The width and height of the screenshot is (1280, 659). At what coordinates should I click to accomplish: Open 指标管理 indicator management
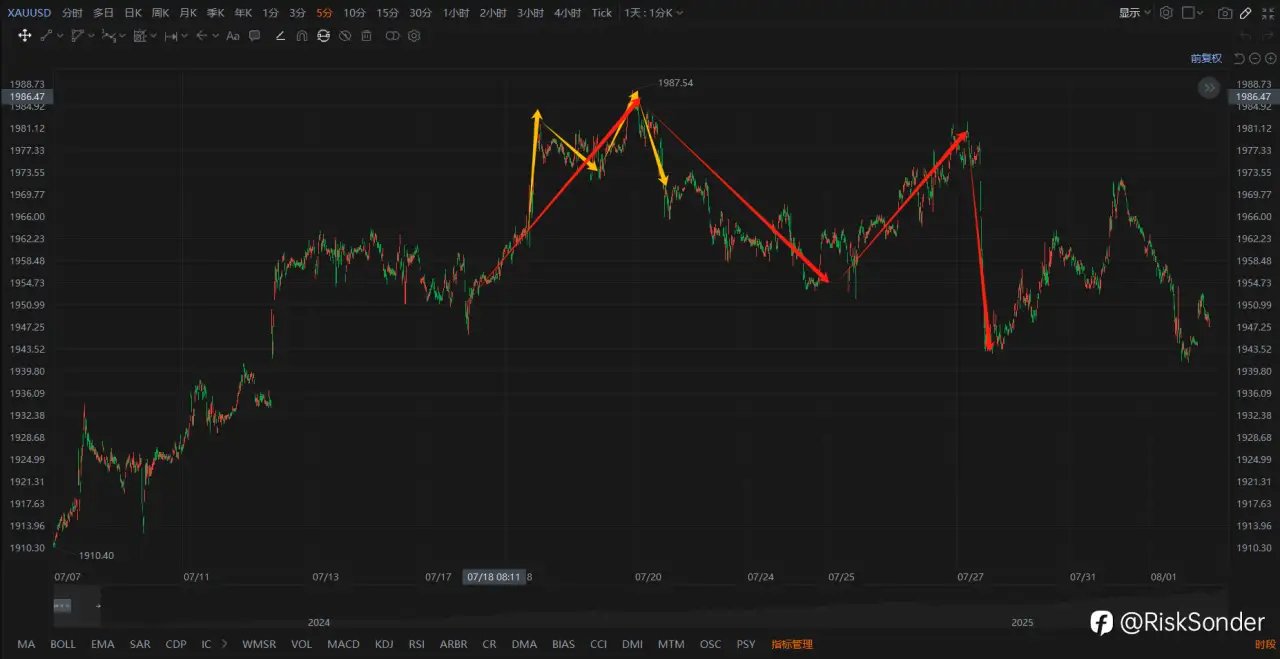coord(792,644)
